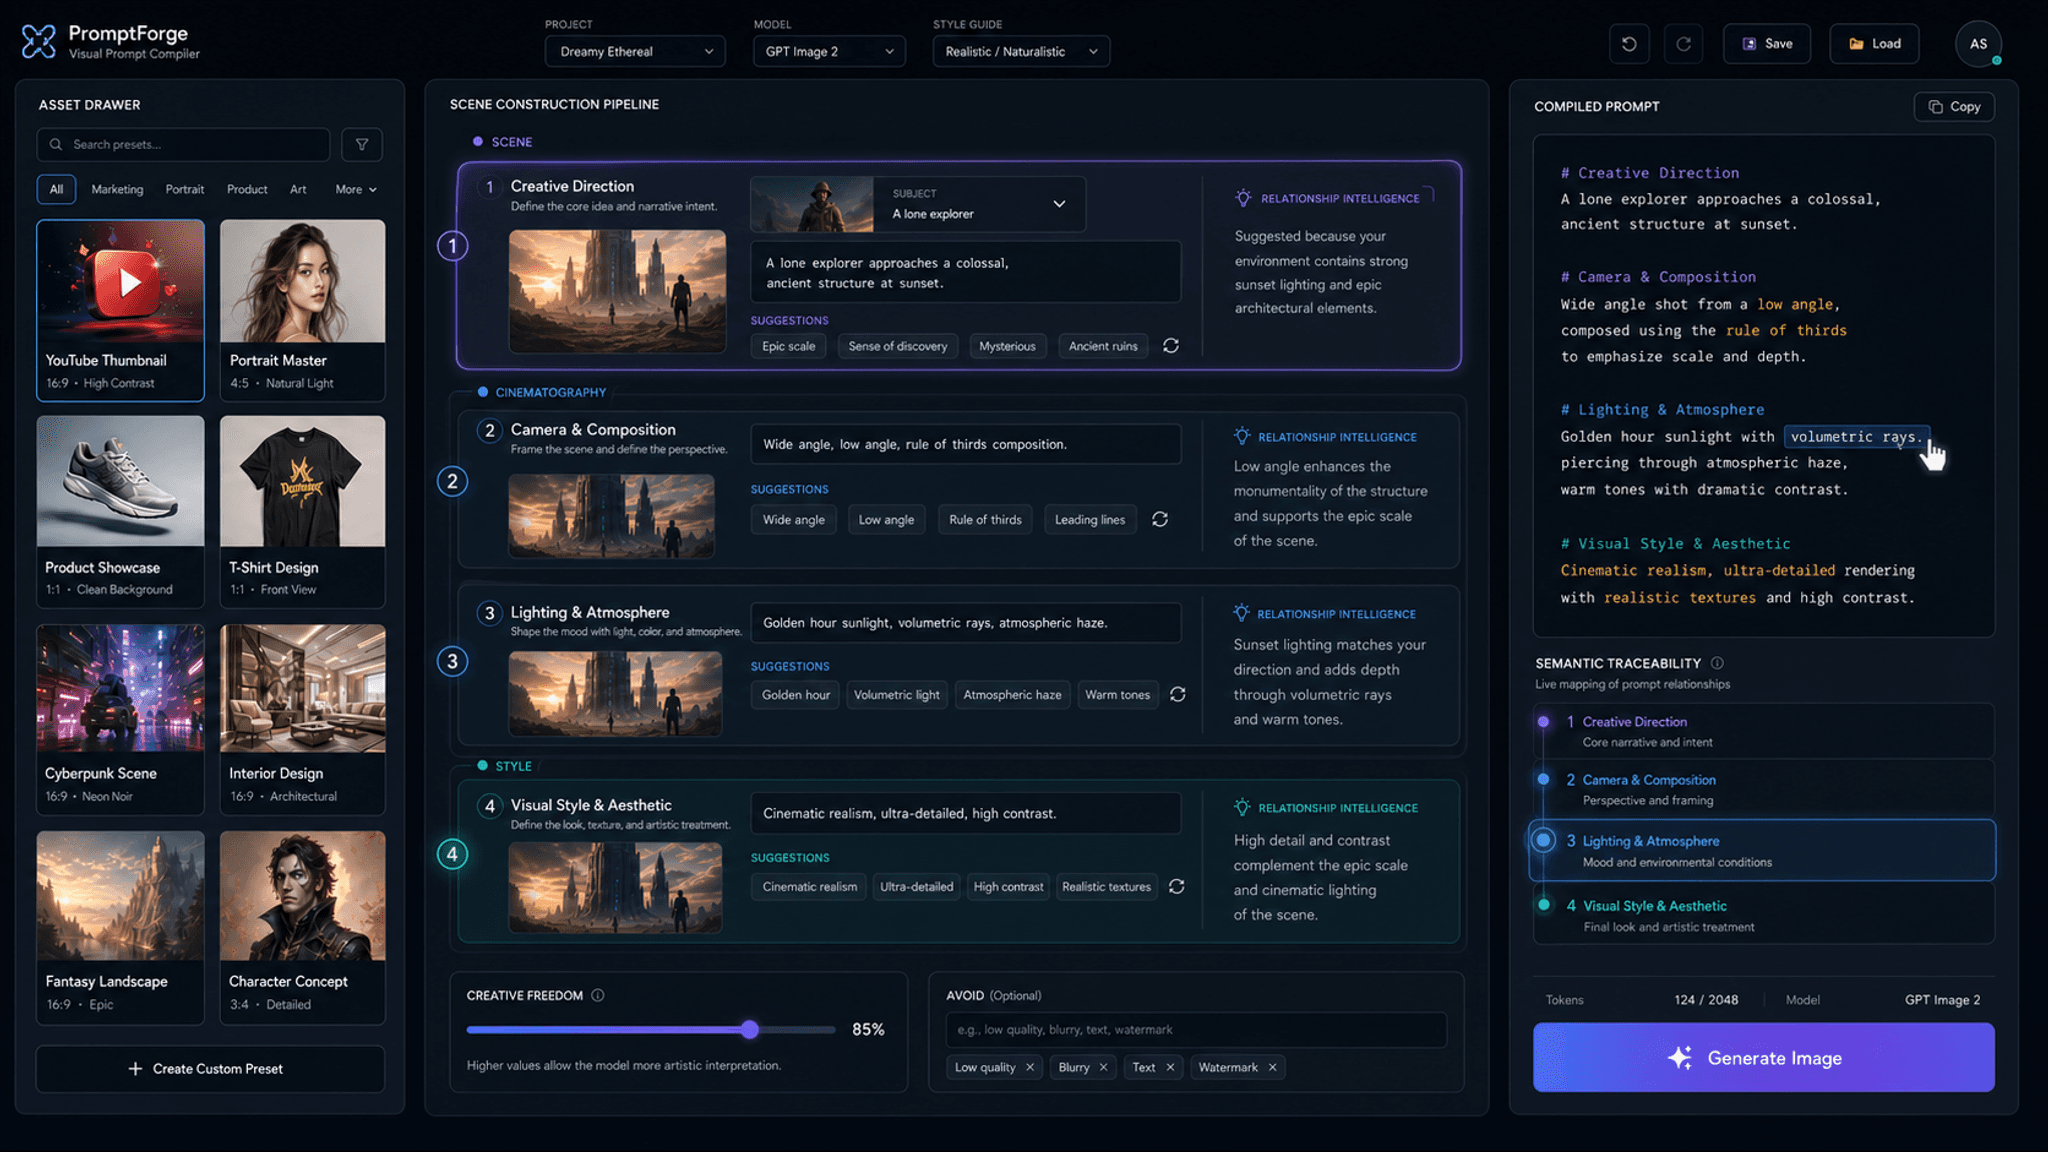Click the PromptForge logo icon

click(38, 41)
